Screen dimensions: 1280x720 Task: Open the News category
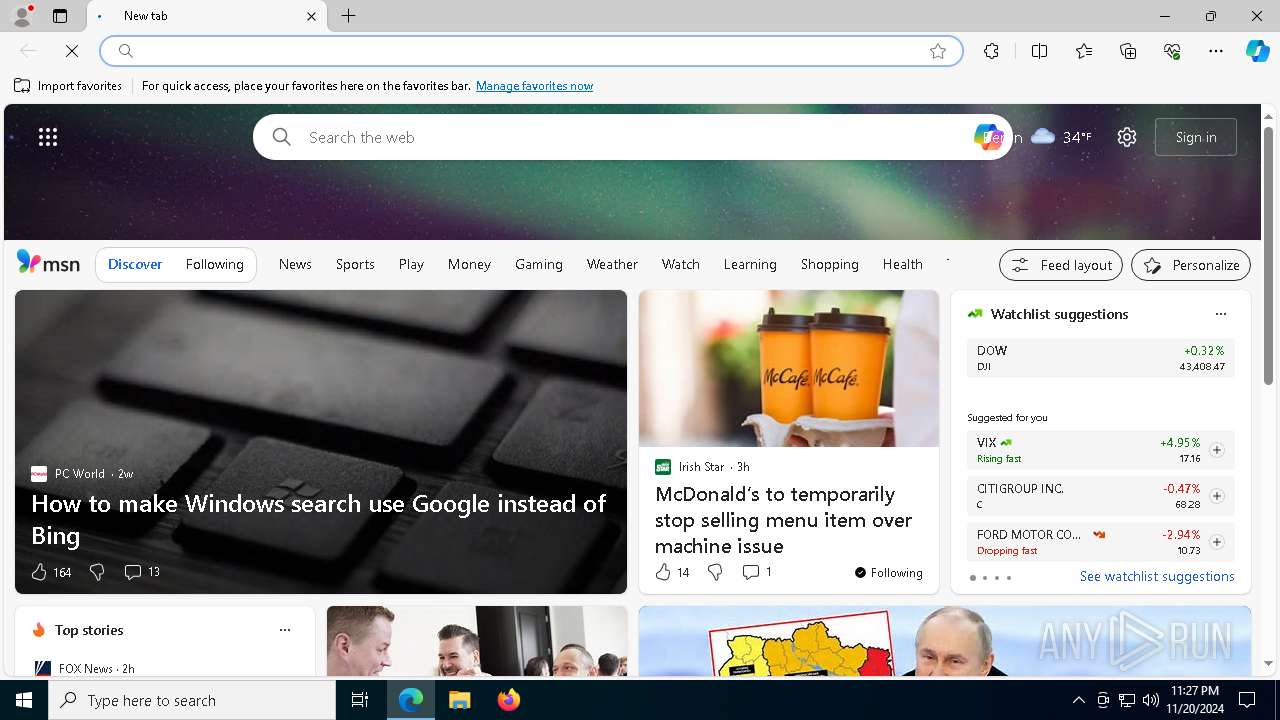click(x=295, y=264)
